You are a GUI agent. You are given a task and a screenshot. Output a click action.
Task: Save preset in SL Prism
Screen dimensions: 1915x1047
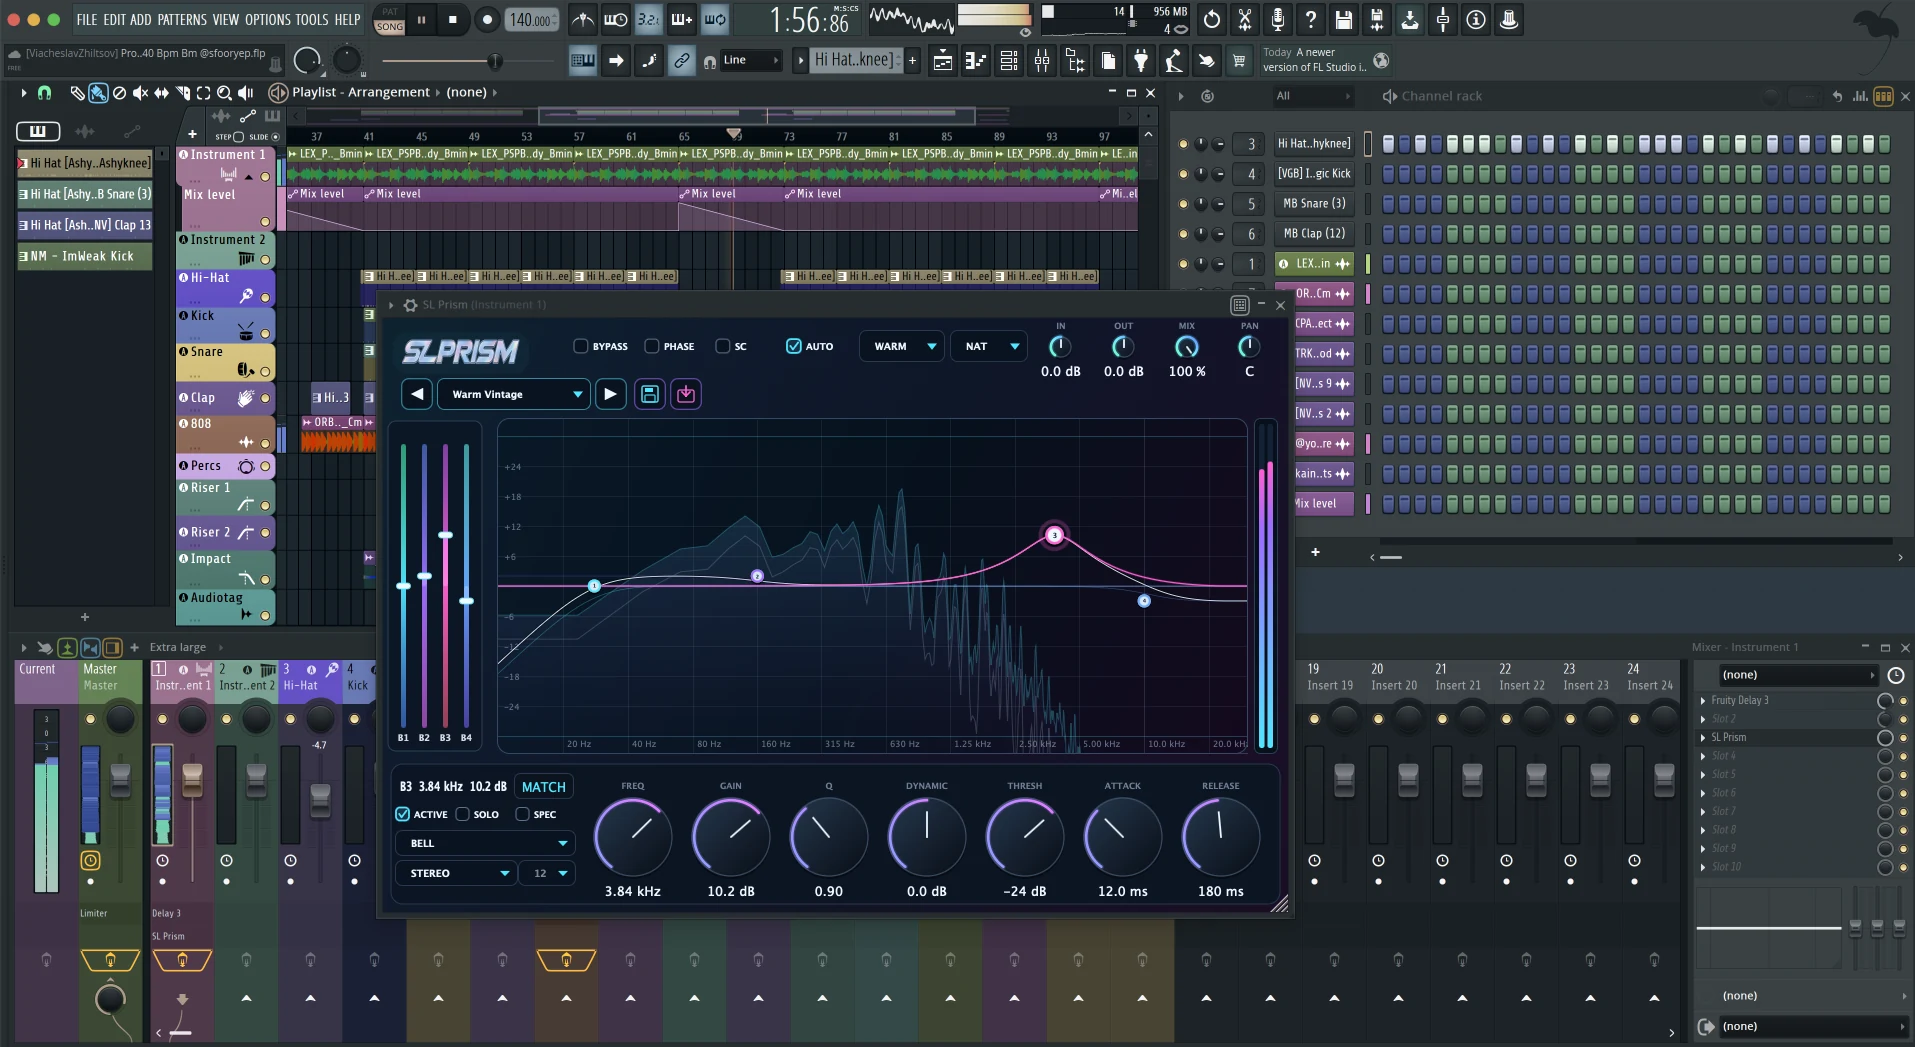(649, 394)
